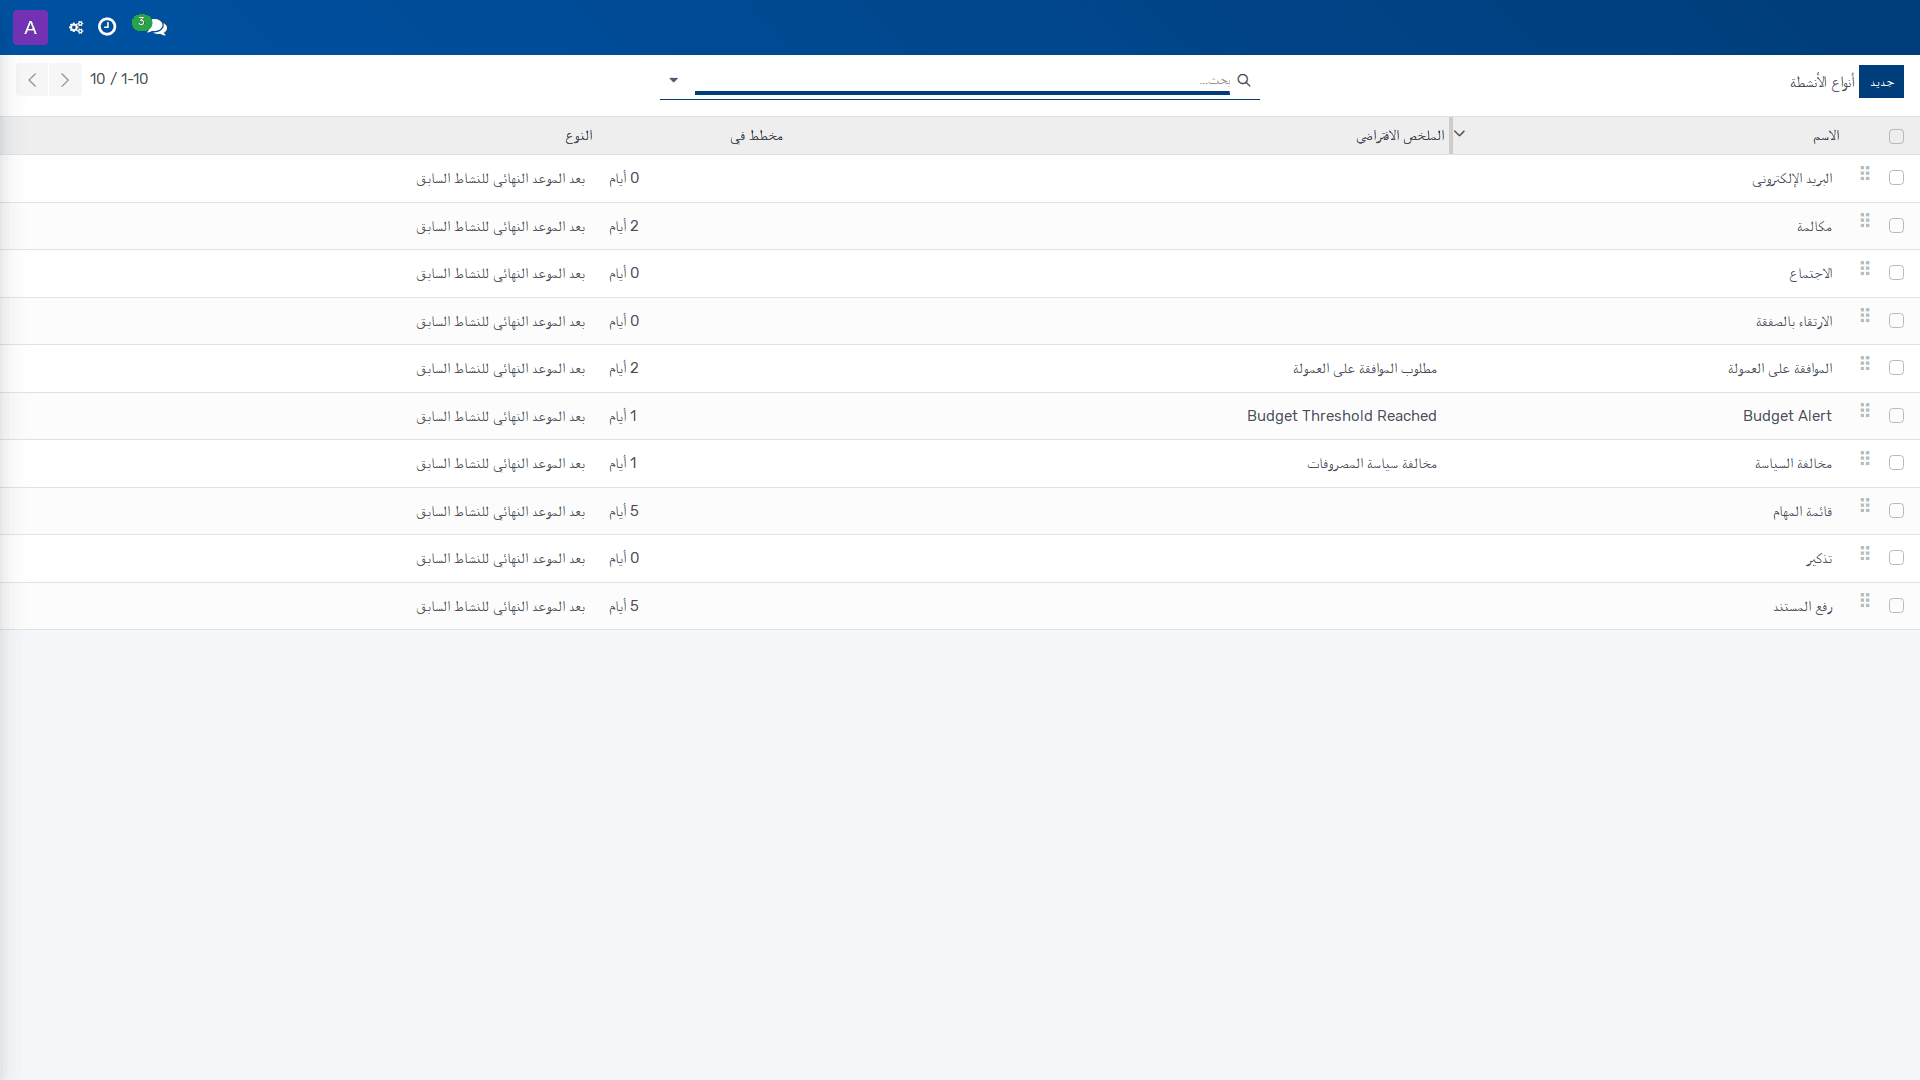The width and height of the screenshot is (1920, 1080).
Task: Sort by الملخص الافتراضي column header
Action: 1400,136
